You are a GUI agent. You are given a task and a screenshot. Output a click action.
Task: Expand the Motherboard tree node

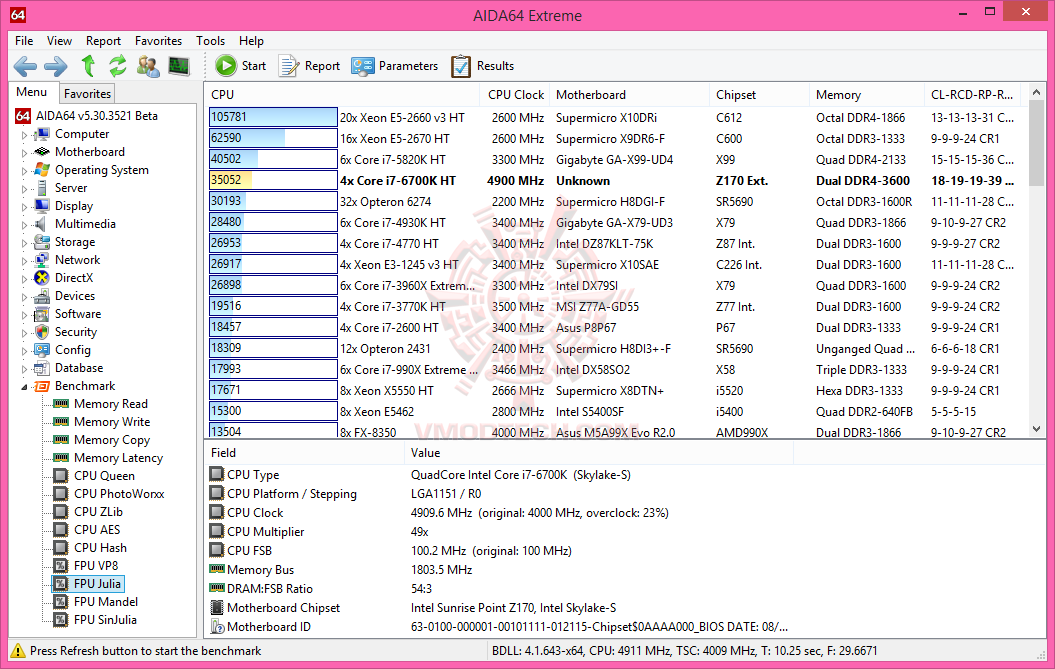pos(24,153)
